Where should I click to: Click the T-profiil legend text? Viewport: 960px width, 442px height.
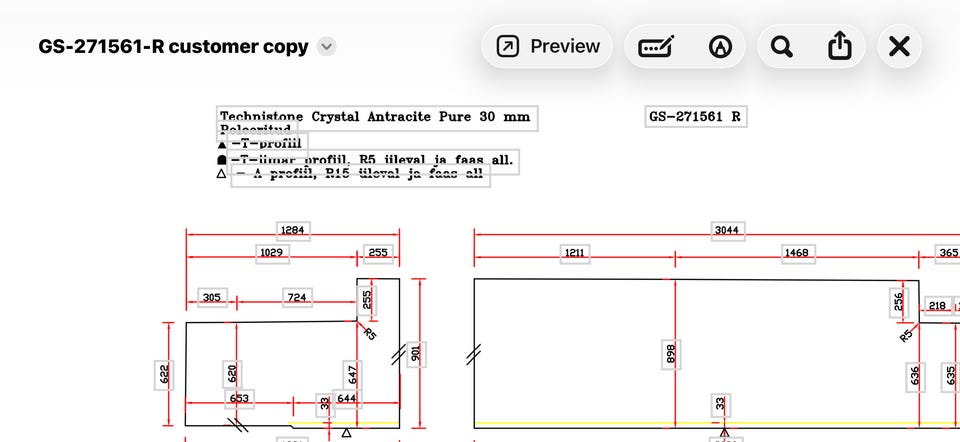(267, 144)
